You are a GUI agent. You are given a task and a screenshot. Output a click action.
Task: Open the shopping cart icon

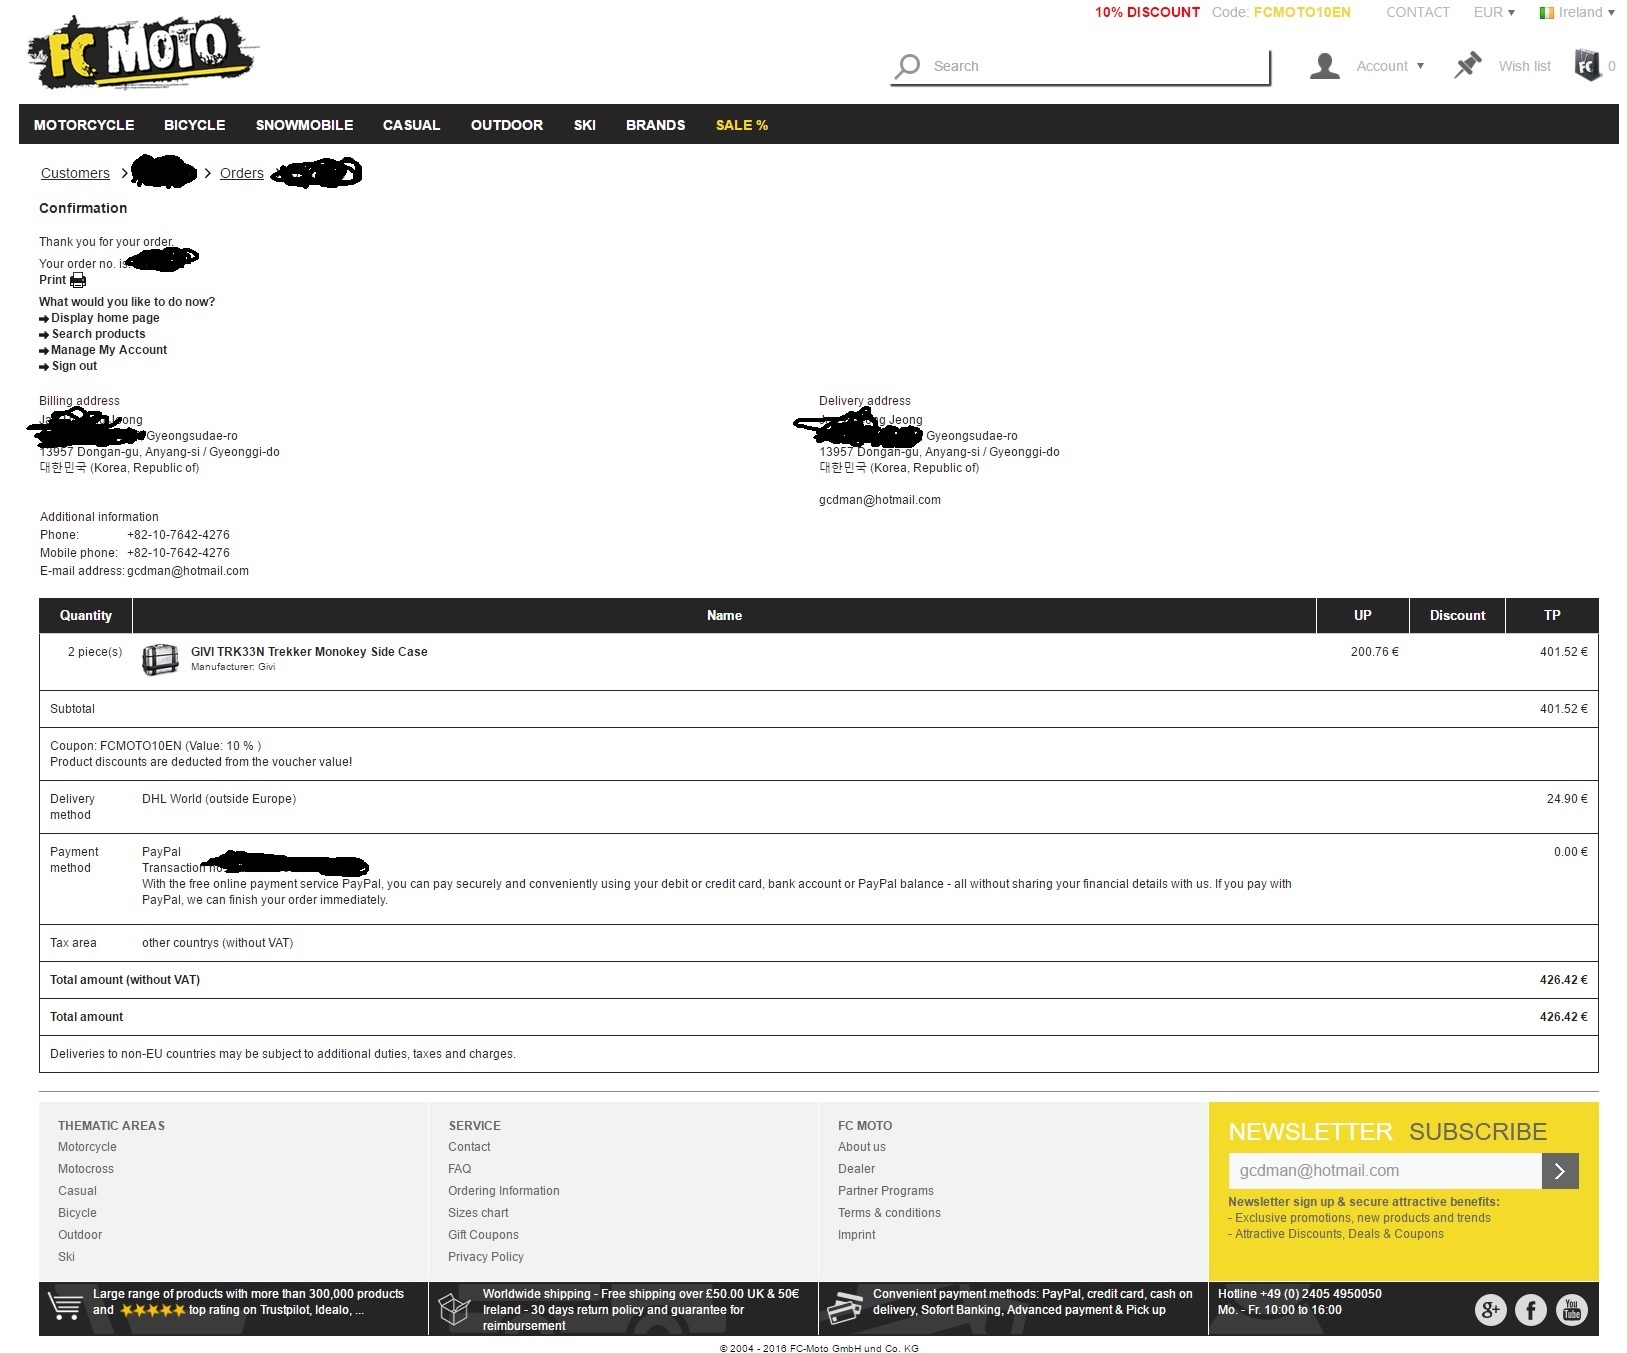coord(1587,66)
